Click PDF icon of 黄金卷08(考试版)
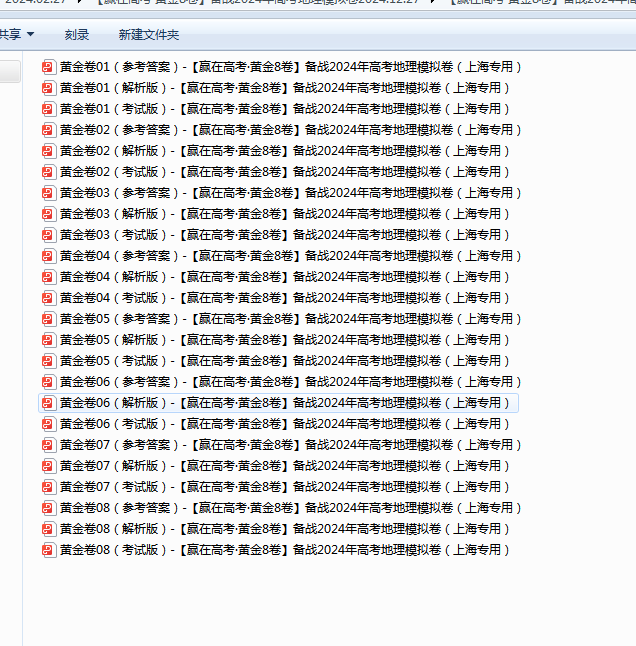Viewport: 636px width, 646px height. click(49, 550)
